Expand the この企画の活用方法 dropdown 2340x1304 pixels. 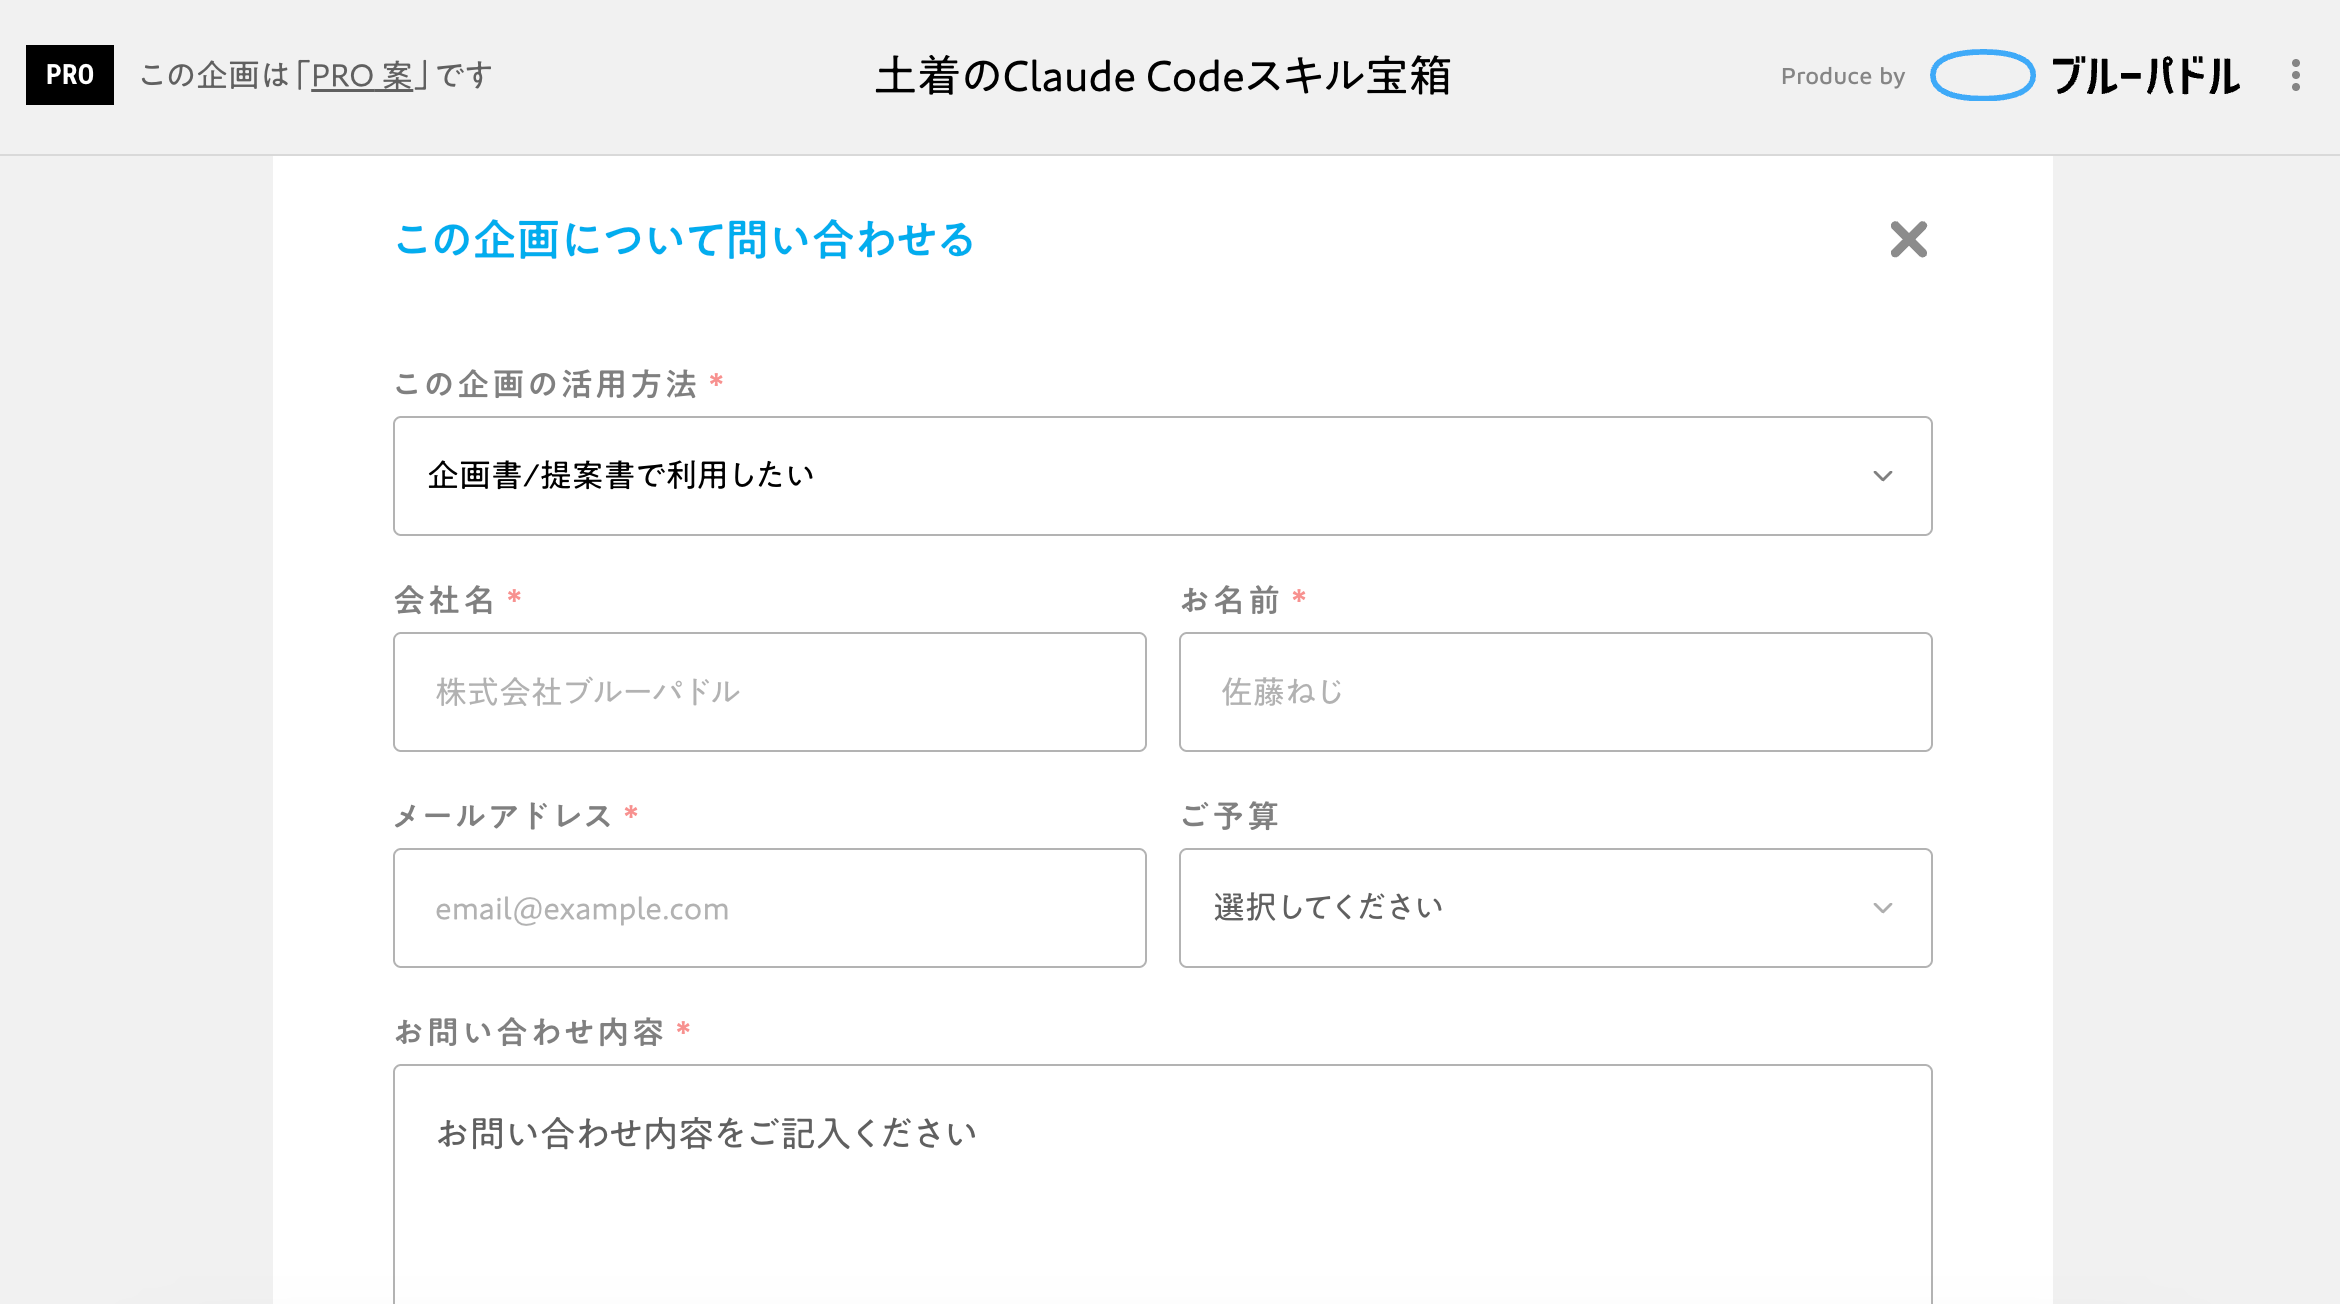click(x=1162, y=476)
